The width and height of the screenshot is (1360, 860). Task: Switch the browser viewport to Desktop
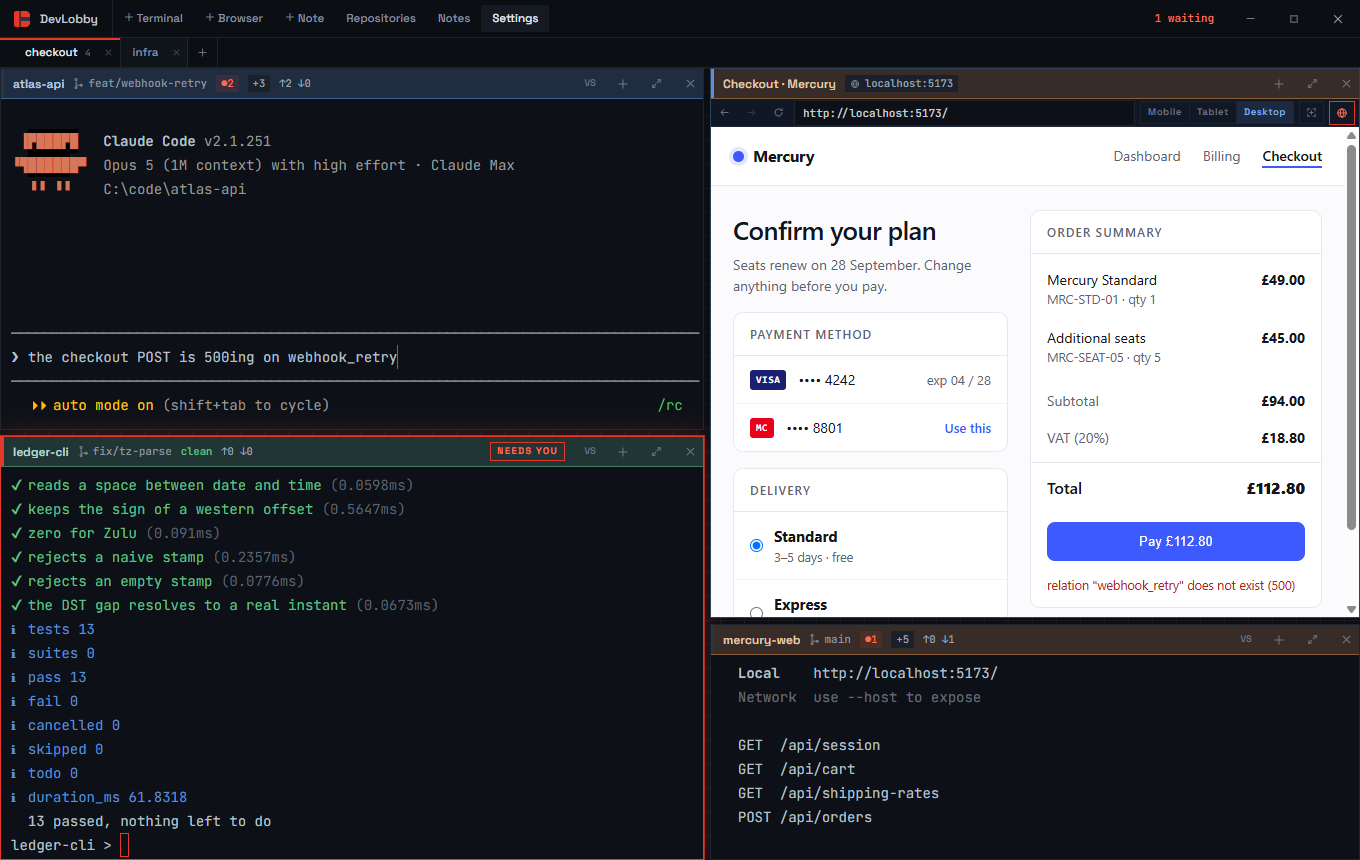pos(1264,112)
